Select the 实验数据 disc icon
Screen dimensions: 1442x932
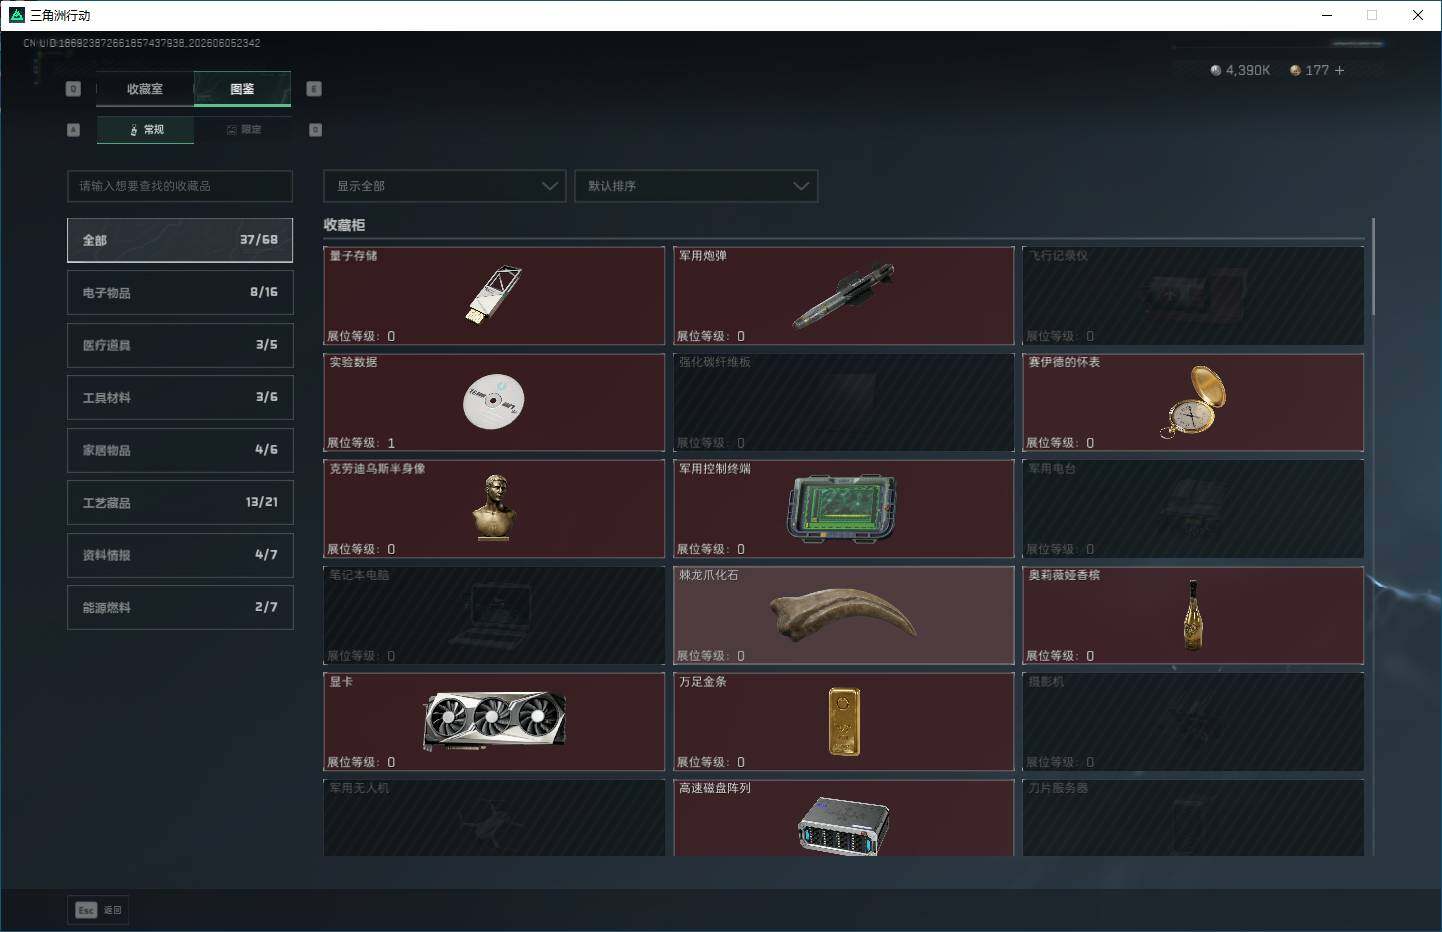click(494, 401)
